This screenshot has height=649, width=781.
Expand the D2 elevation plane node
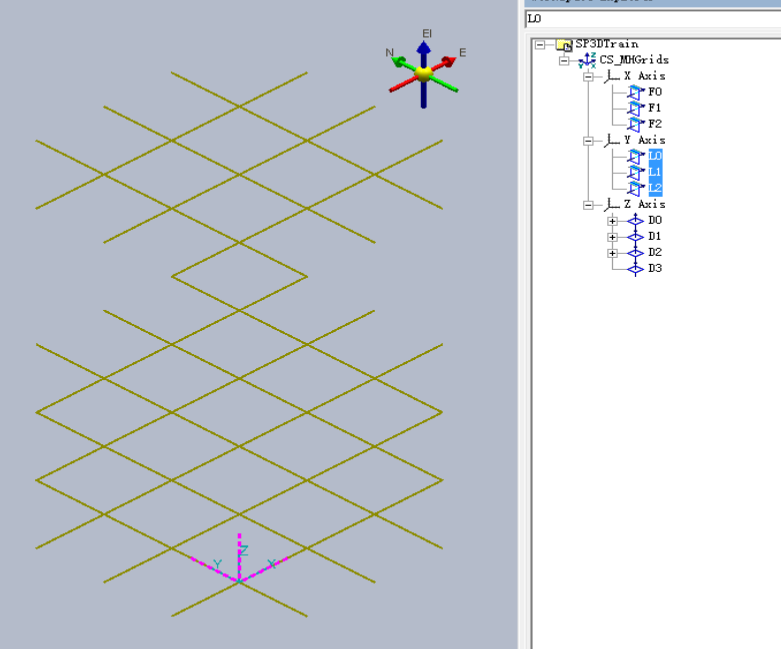coord(613,253)
